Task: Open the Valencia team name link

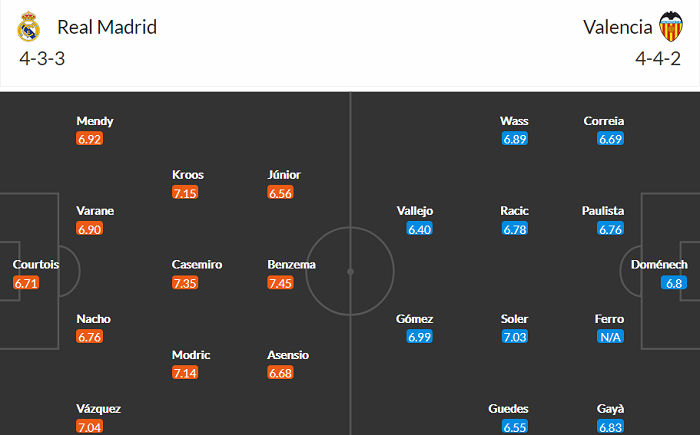Action: tap(617, 27)
